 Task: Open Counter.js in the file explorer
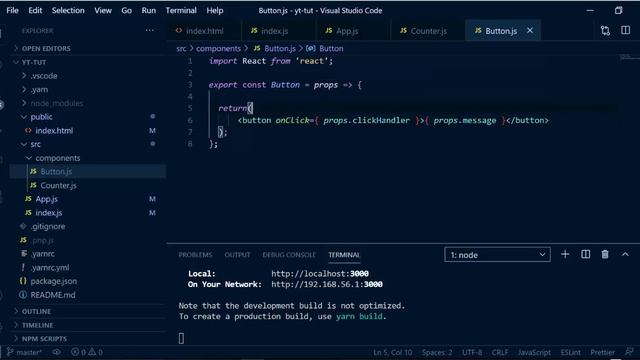[88, 185]
